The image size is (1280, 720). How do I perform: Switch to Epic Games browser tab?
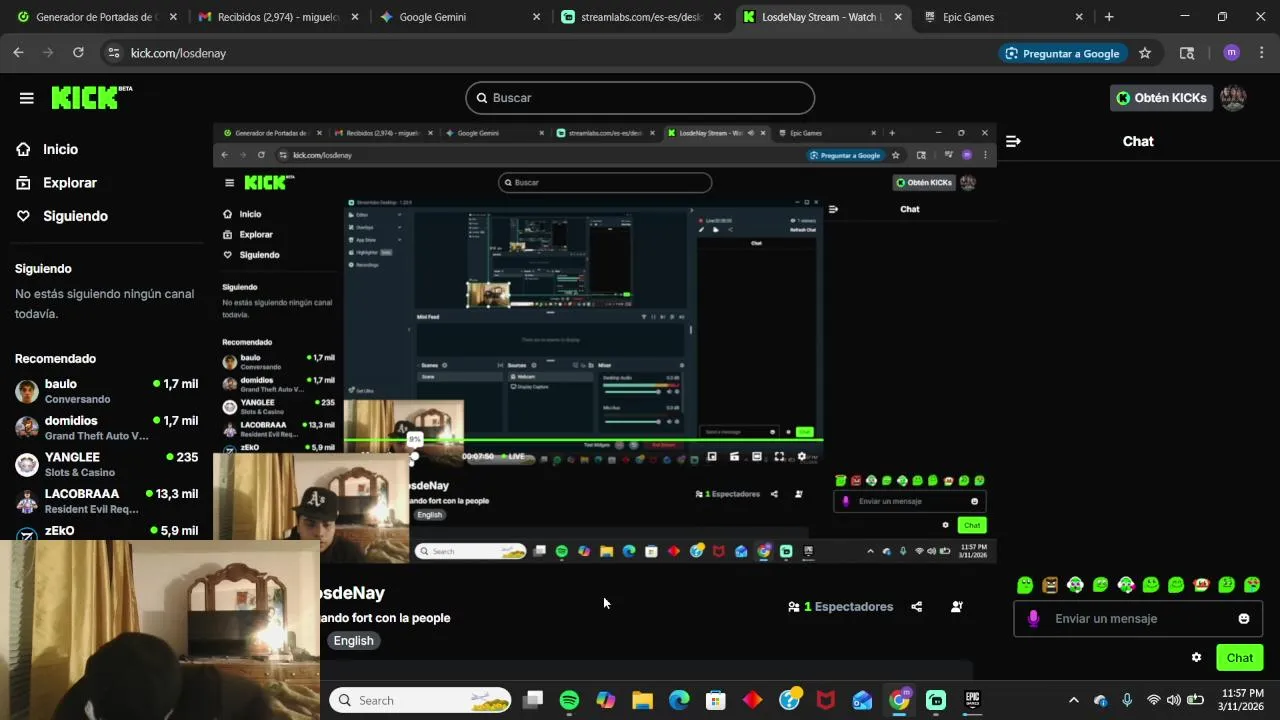pyautogui.click(x=1003, y=17)
